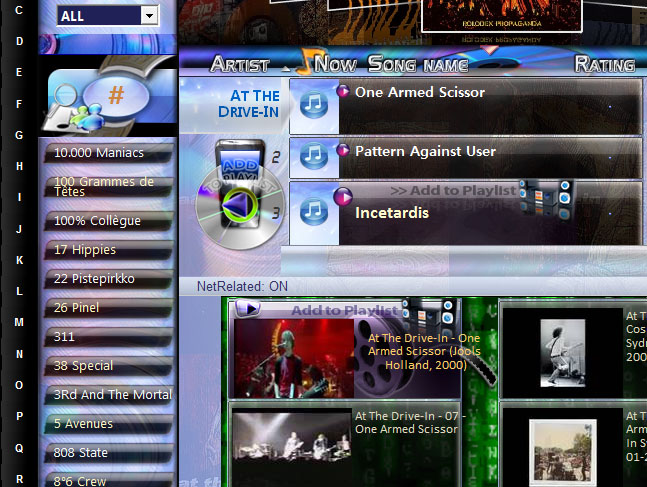Jump to letter P in alphabet index
The height and width of the screenshot is (487, 647).
click(19, 416)
